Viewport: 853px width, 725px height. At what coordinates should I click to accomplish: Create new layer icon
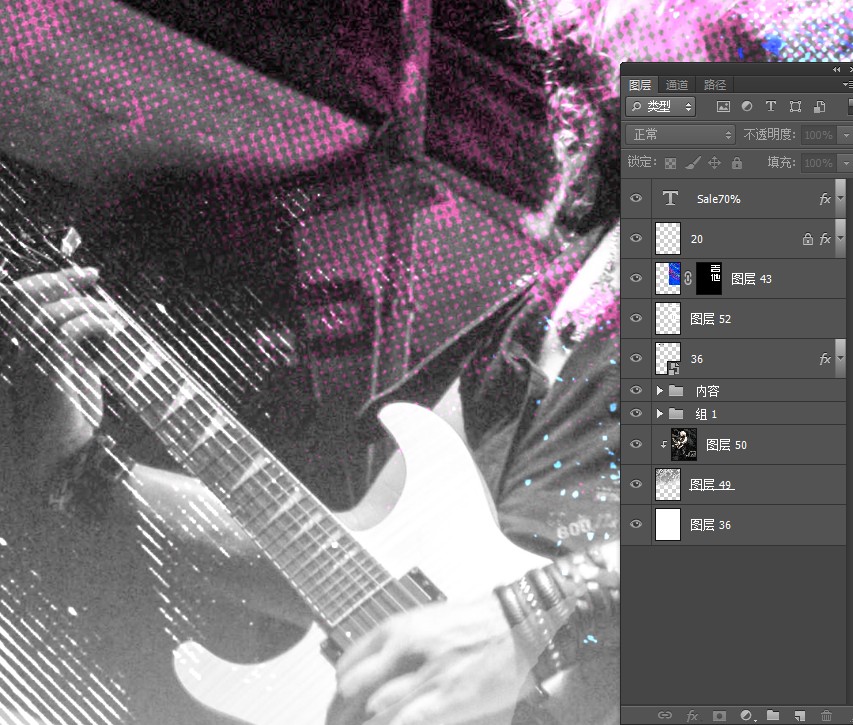click(799, 715)
